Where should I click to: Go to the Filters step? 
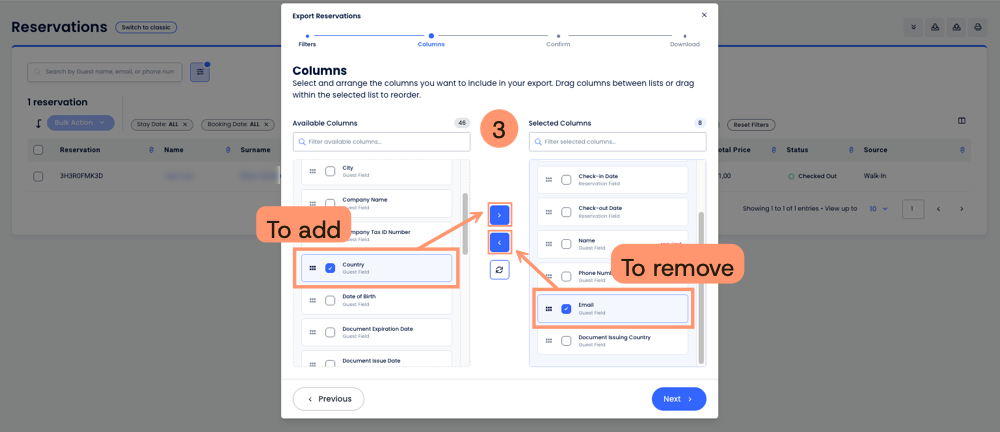(307, 41)
